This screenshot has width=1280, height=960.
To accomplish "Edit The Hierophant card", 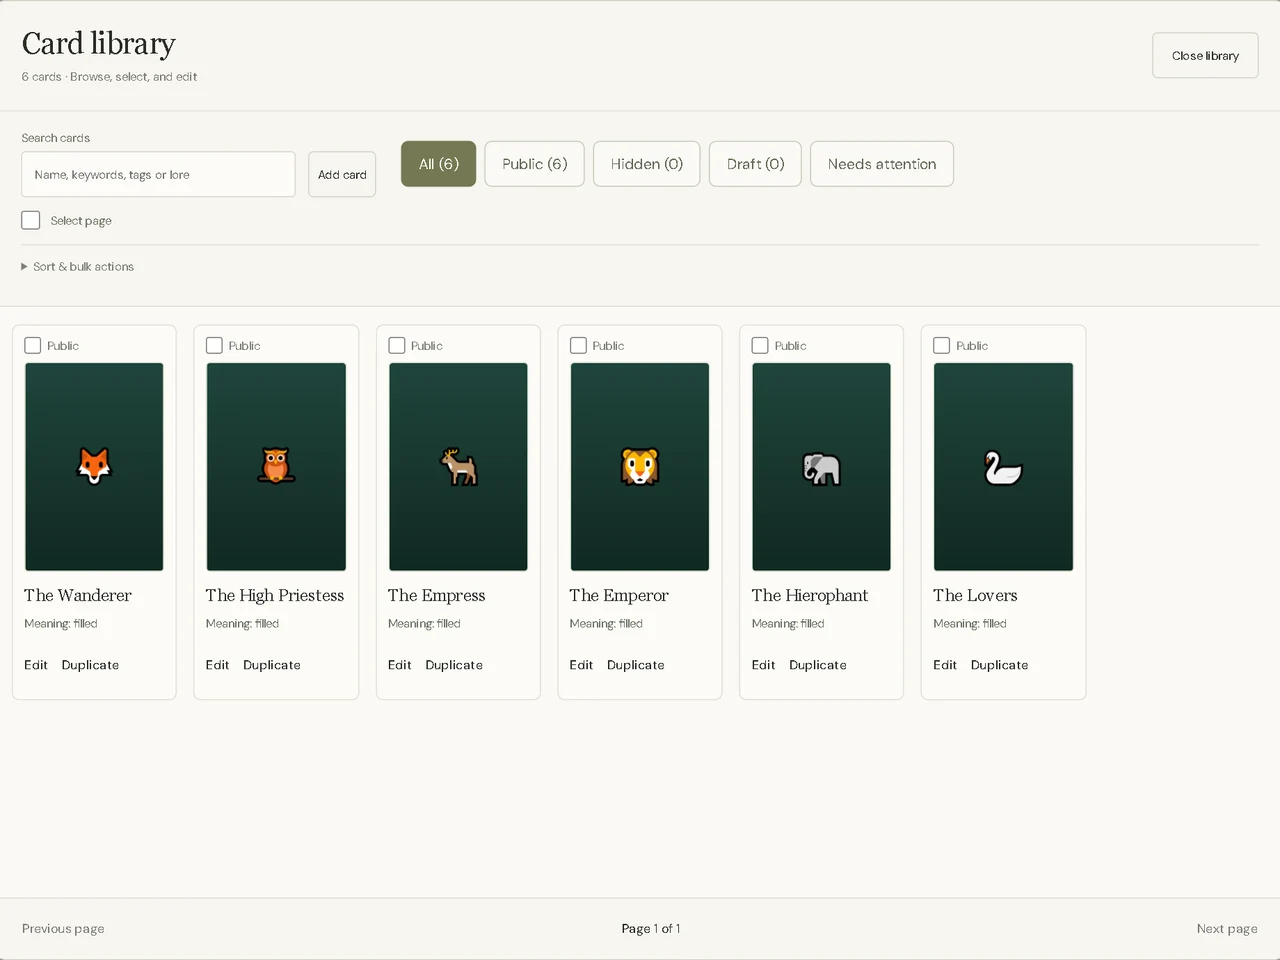I will pyautogui.click(x=763, y=665).
